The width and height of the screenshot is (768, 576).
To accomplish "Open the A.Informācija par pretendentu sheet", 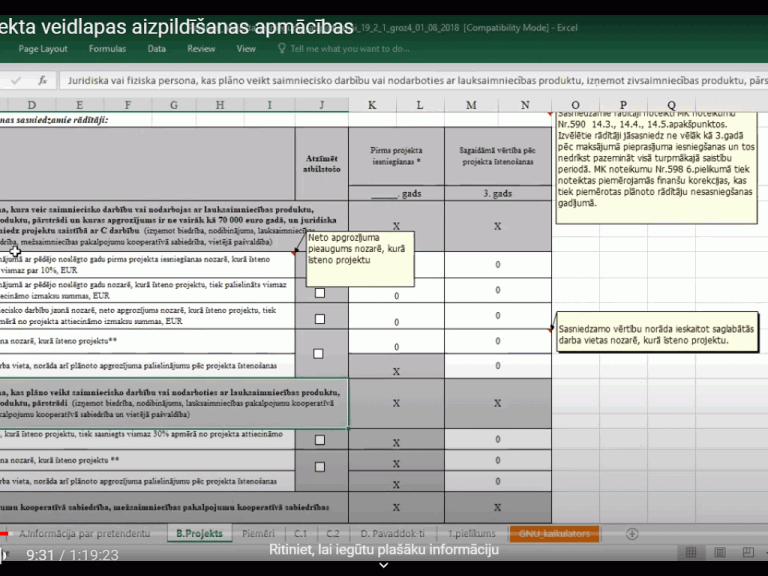I will point(84,533).
